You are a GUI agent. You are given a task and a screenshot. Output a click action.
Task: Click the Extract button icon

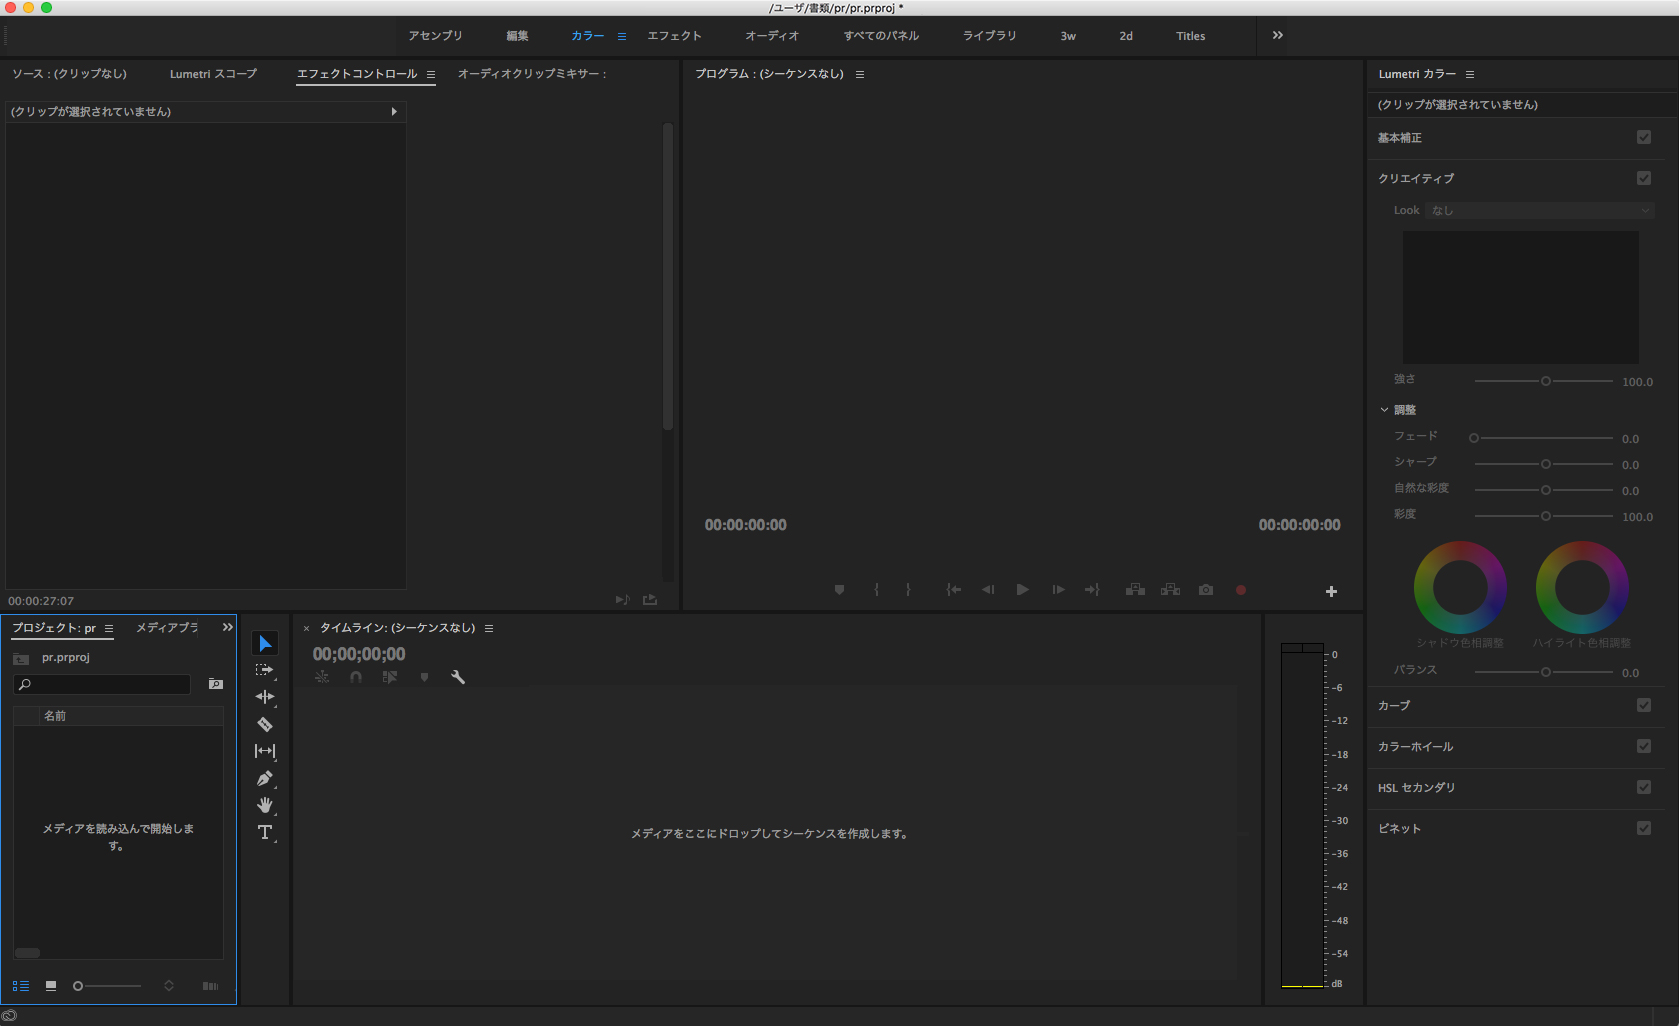(x=1170, y=590)
